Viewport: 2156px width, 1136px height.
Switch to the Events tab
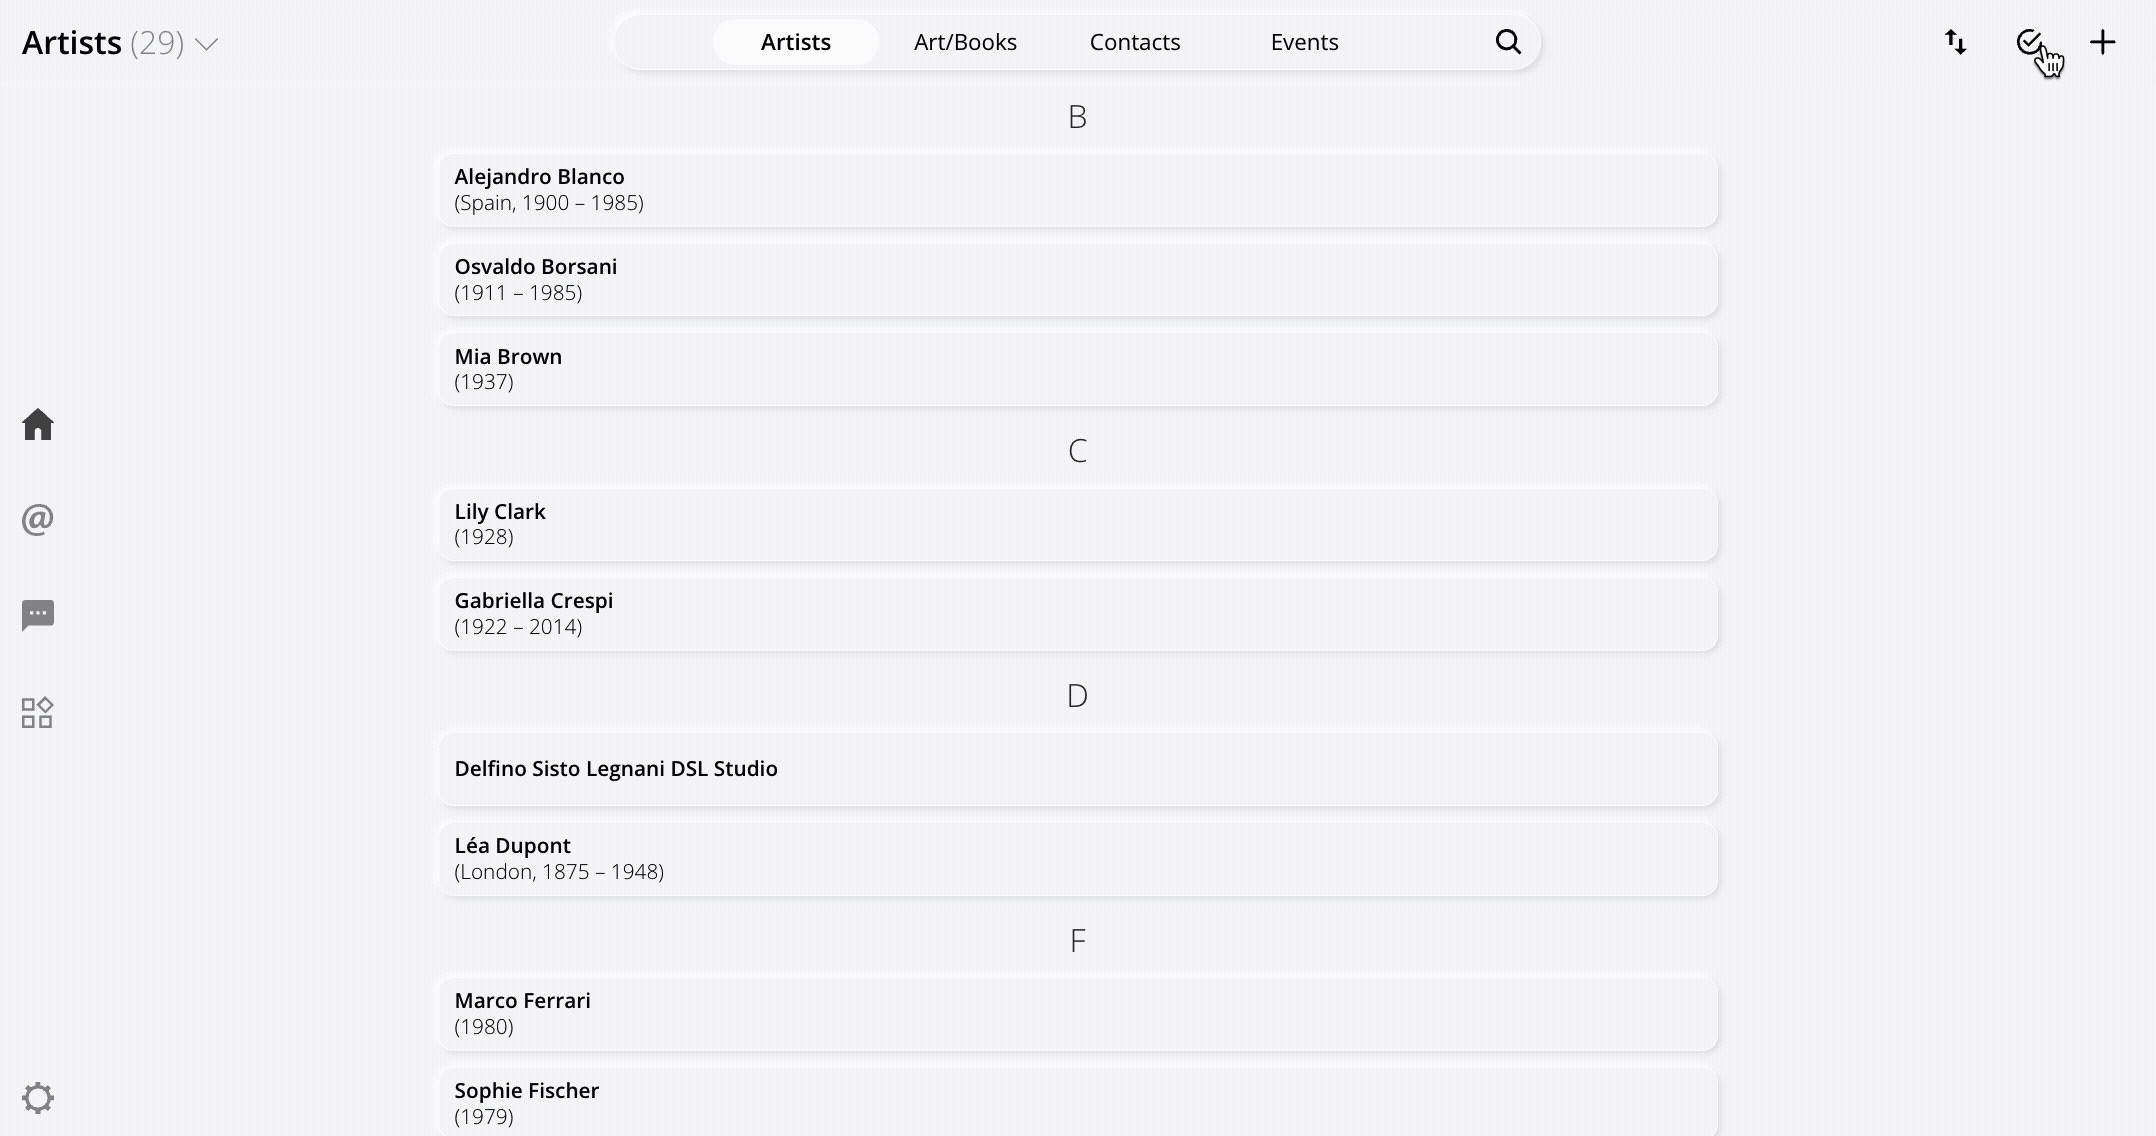click(1304, 42)
